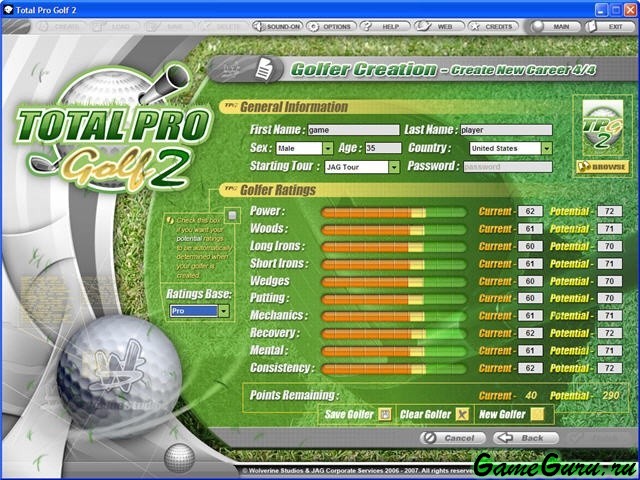Open the Sex dropdown
The height and width of the screenshot is (480, 640).
click(x=304, y=148)
